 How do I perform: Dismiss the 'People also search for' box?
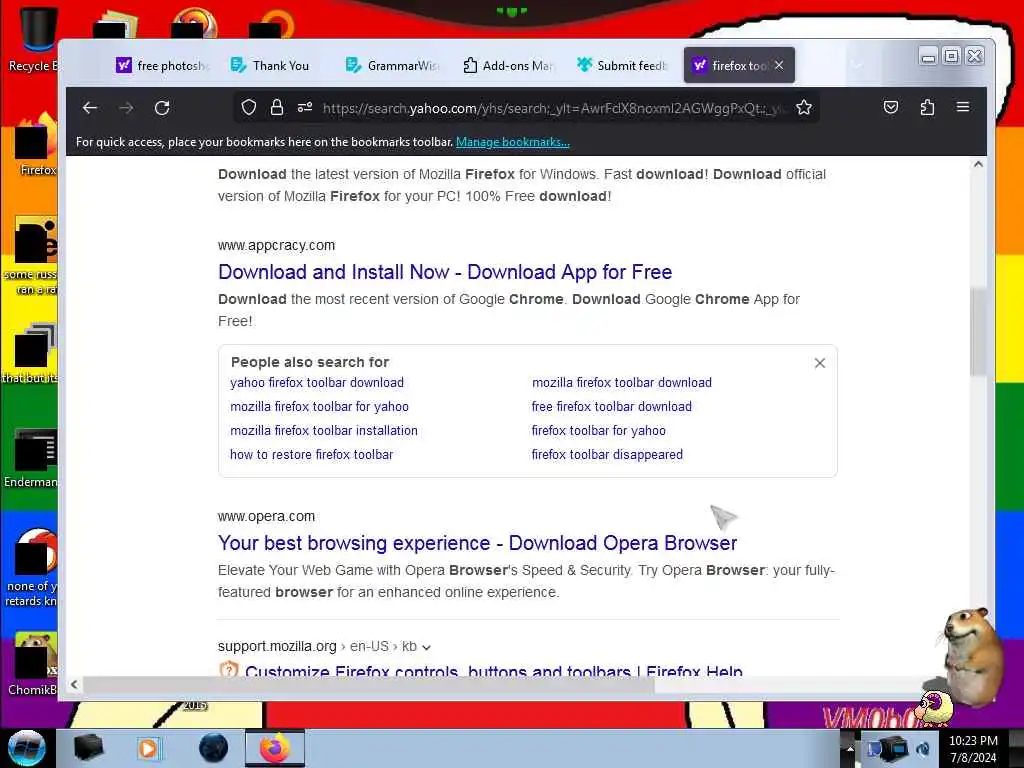click(x=820, y=363)
